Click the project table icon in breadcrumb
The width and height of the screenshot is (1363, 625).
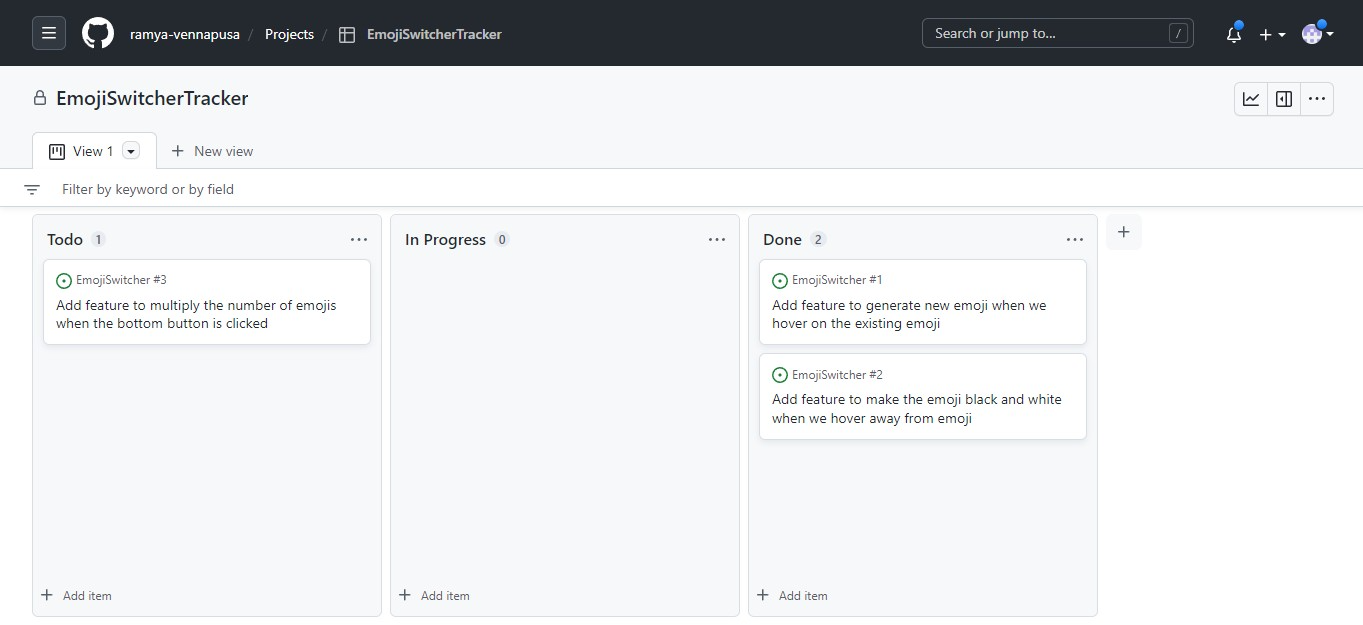click(x=347, y=34)
